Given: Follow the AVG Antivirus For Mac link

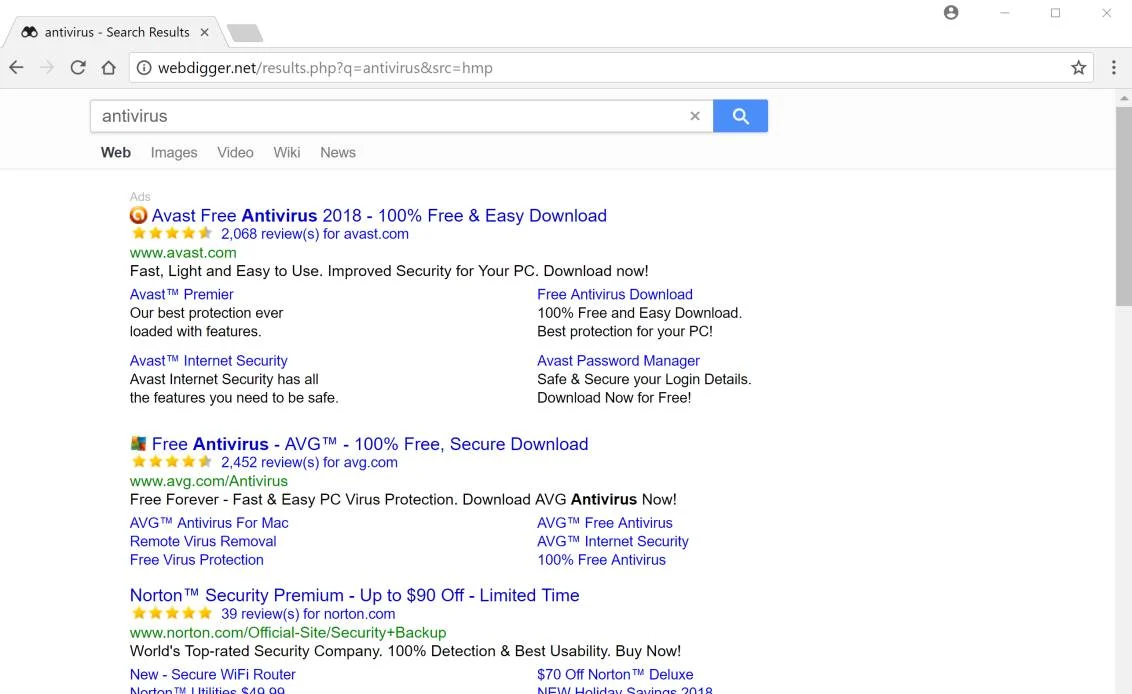Looking at the screenshot, I should point(209,523).
